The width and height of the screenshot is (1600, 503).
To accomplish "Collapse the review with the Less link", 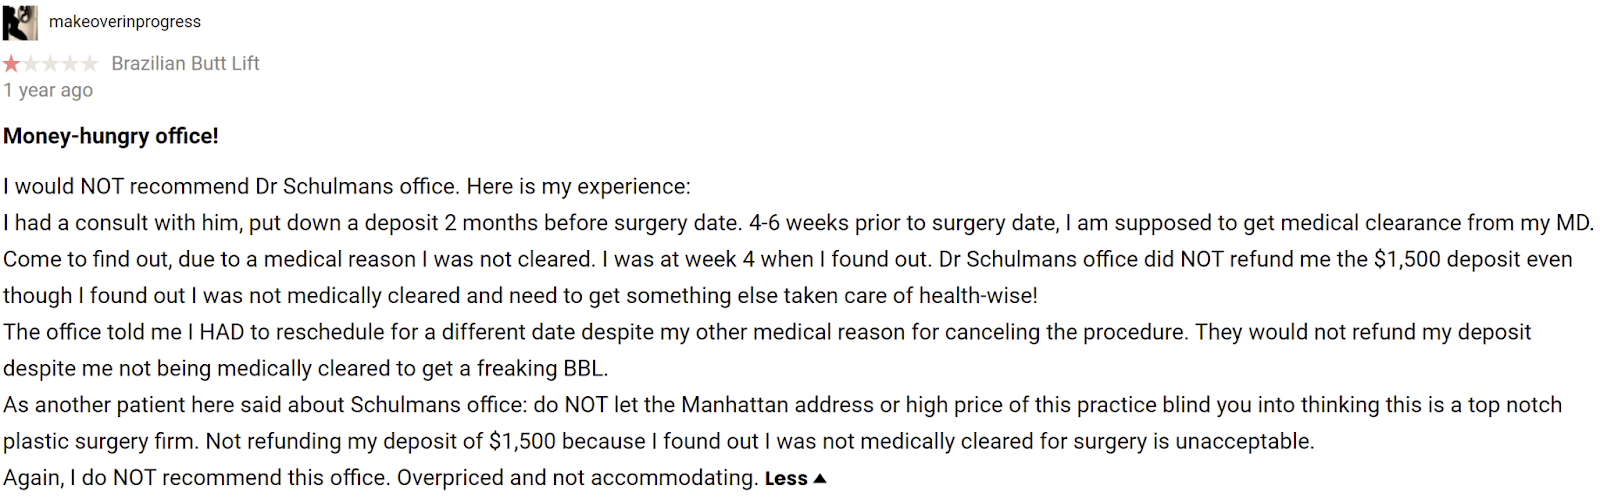I will tap(786, 479).
